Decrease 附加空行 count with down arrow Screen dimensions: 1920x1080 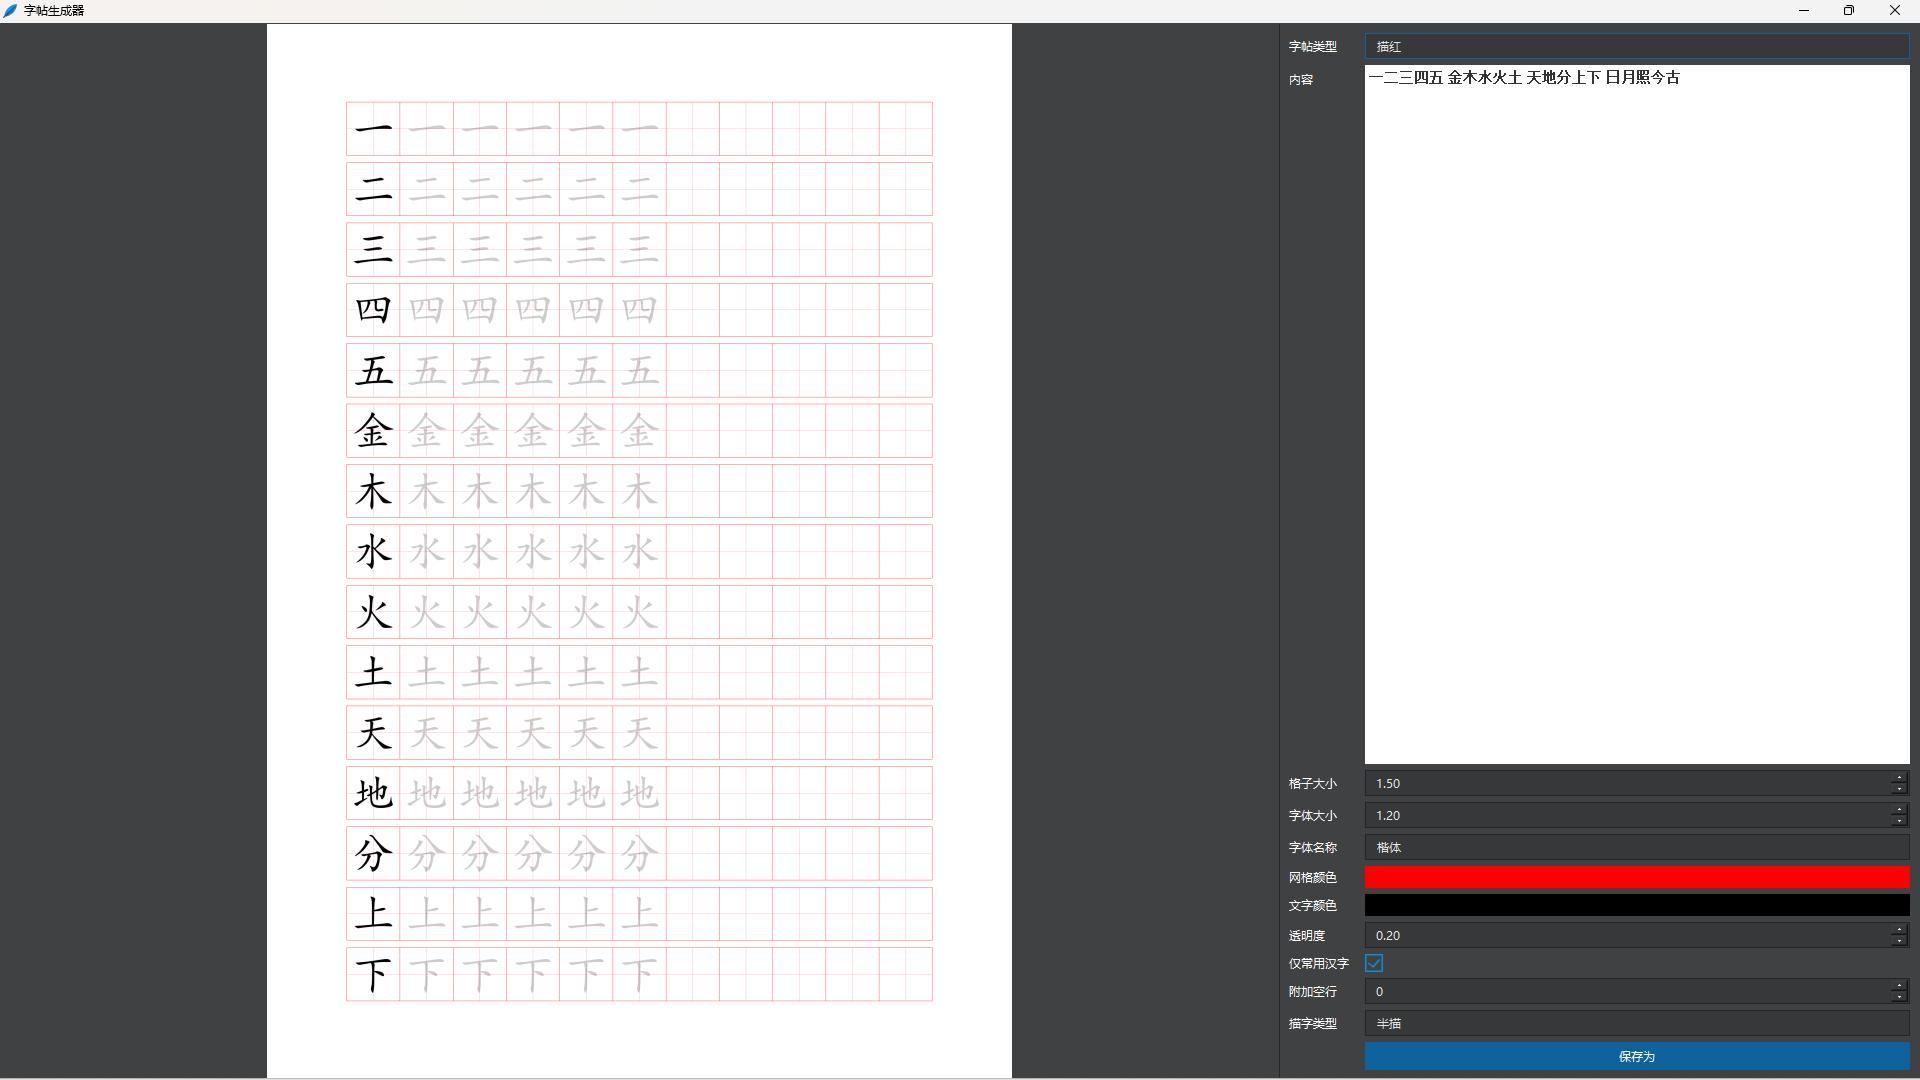pyautogui.click(x=1899, y=997)
